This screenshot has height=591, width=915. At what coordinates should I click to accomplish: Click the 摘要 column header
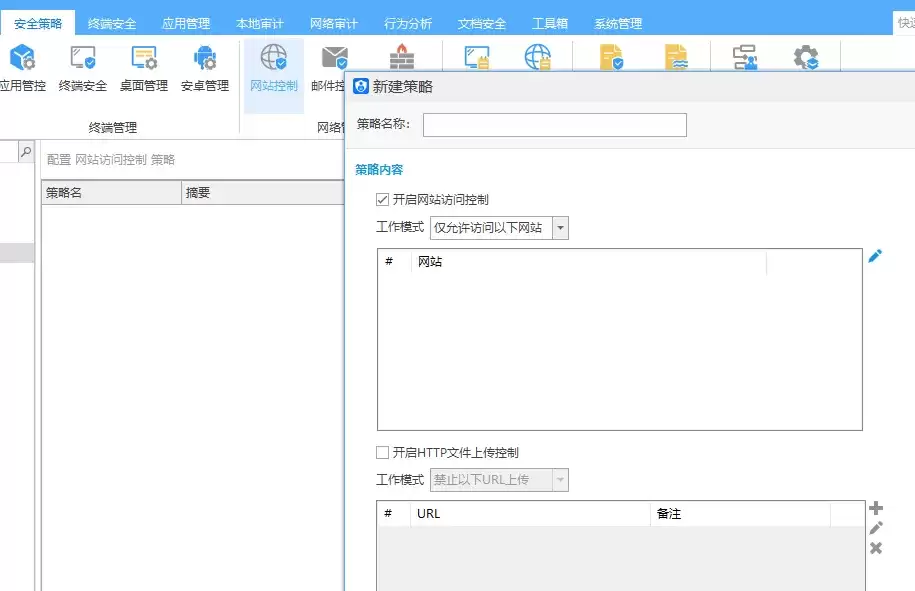tap(263, 193)
